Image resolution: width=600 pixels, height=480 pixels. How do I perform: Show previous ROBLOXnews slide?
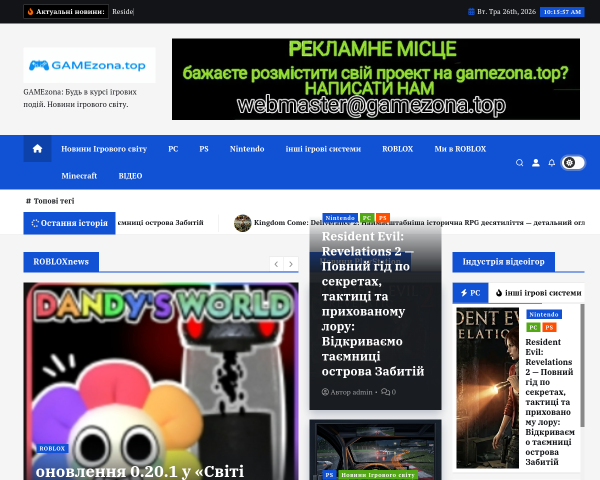coord(276,264)
